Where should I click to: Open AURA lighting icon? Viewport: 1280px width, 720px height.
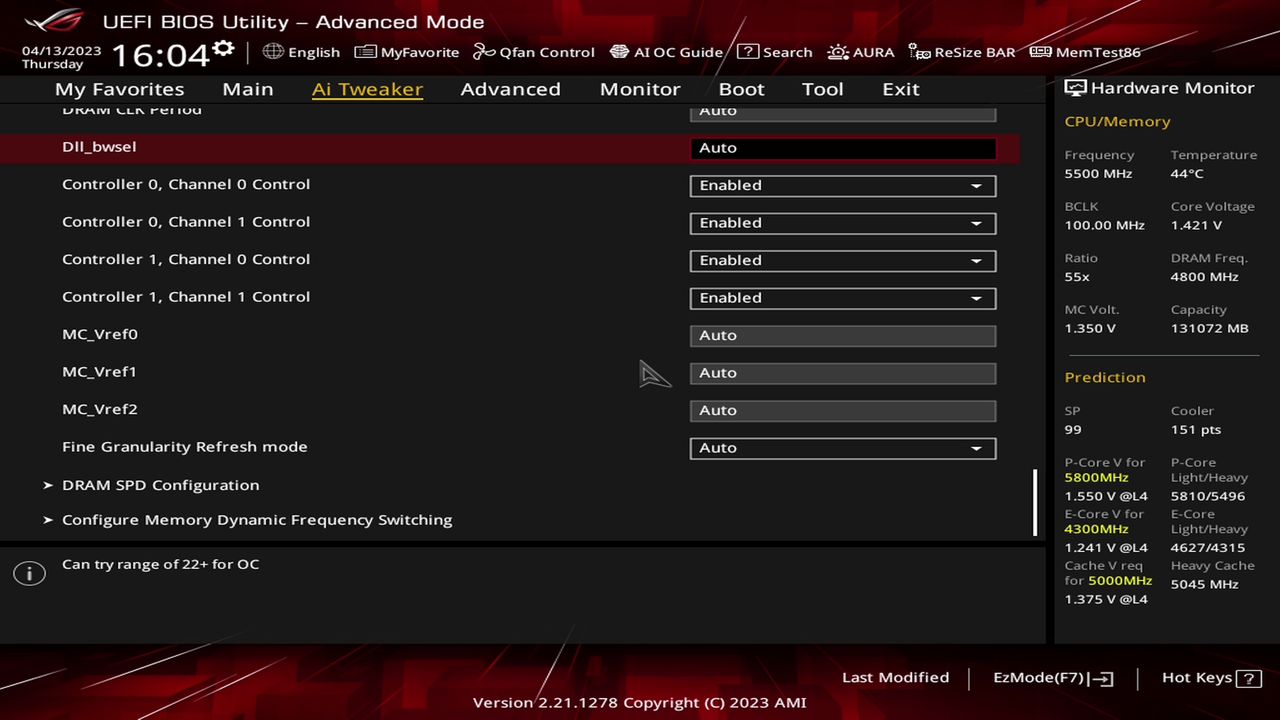pos(838,52)
